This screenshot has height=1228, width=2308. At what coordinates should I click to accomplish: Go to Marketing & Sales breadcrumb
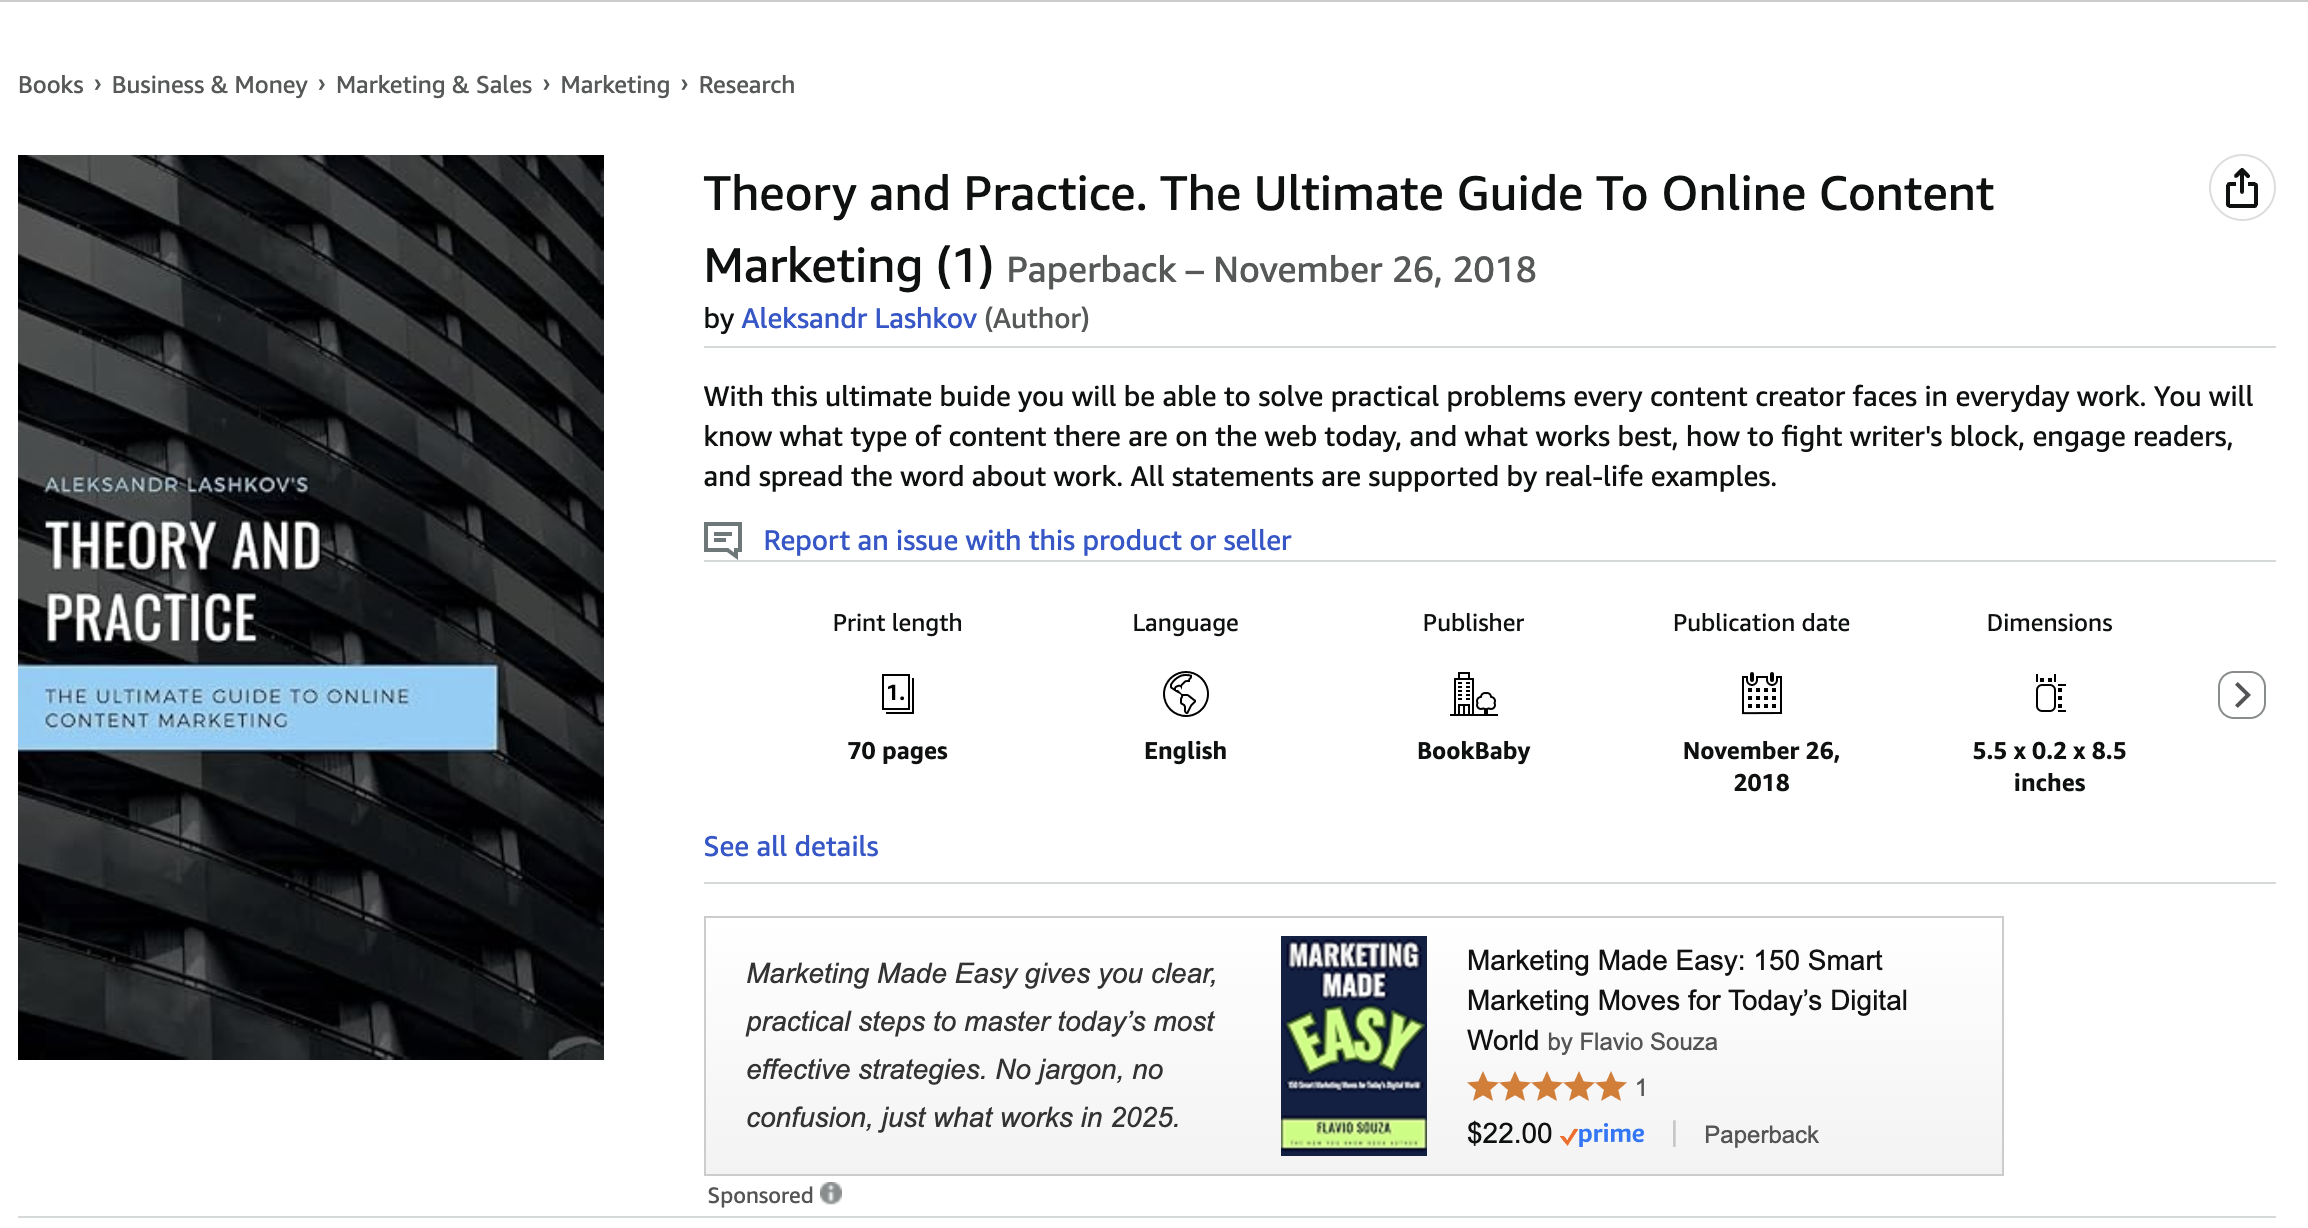[433, 85]
